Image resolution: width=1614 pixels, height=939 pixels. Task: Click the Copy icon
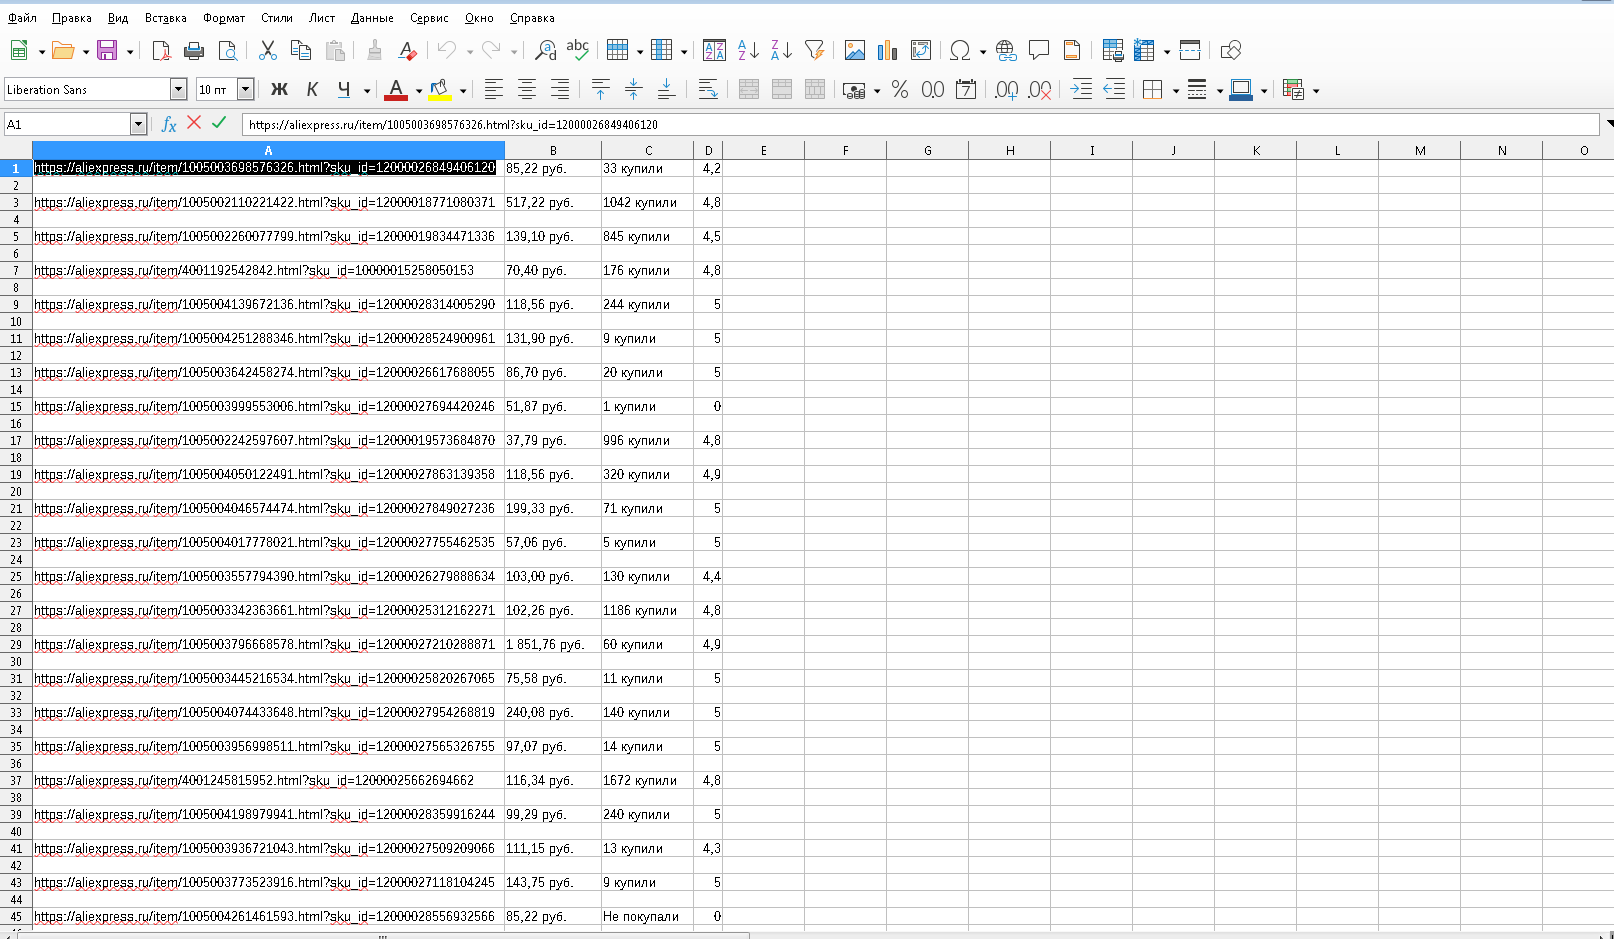point(301,50)
